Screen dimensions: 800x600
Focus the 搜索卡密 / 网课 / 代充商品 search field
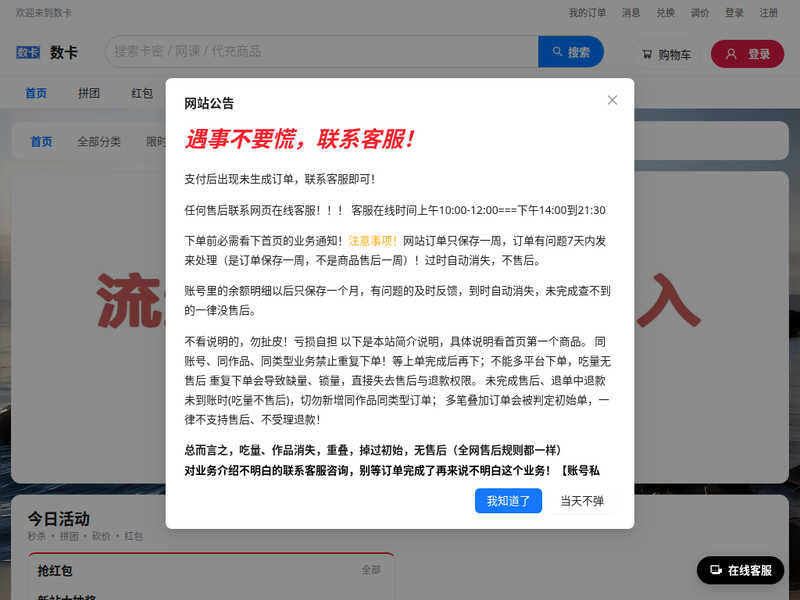click(x=321, y=52)
